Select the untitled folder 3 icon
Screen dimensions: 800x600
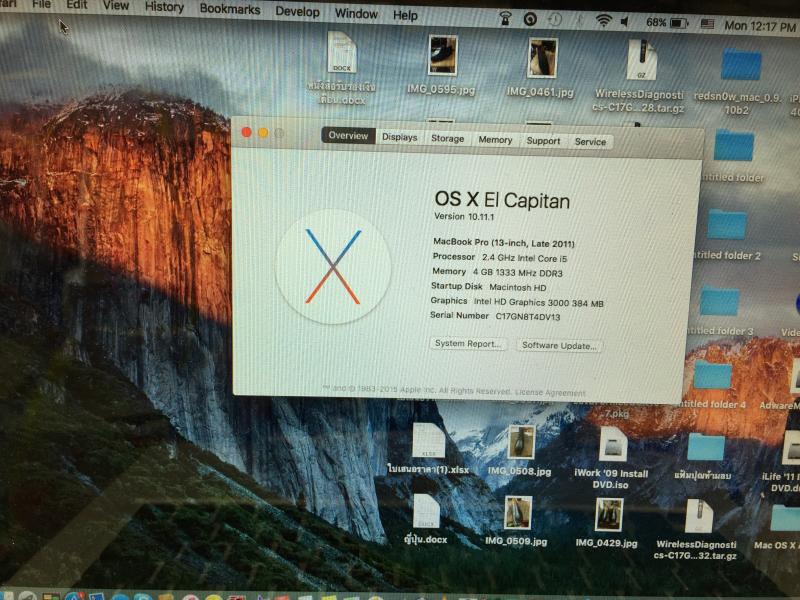[719, 301]
